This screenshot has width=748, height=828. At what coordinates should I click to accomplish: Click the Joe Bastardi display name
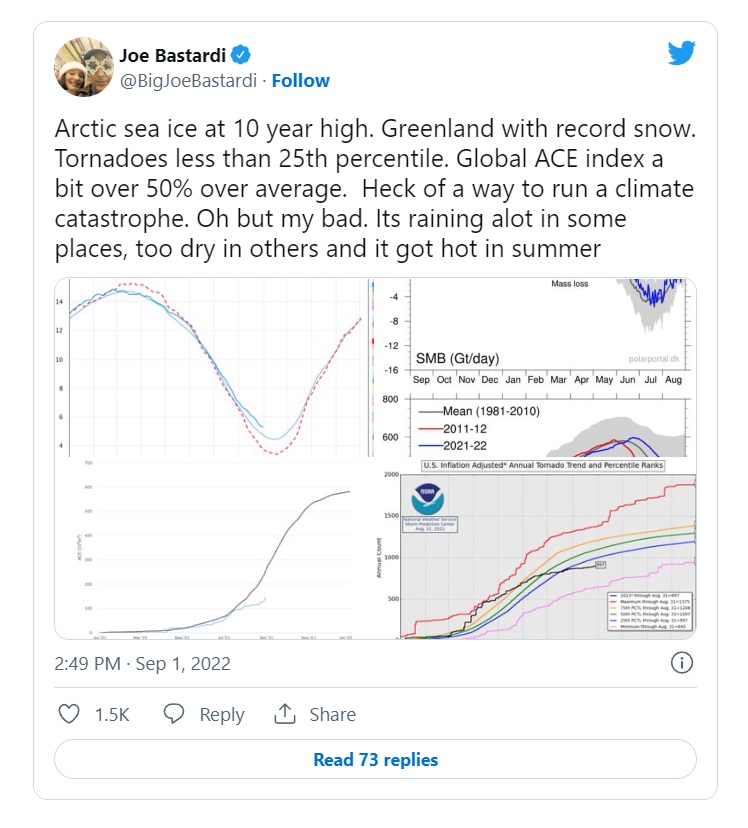[x=173, y=55]
